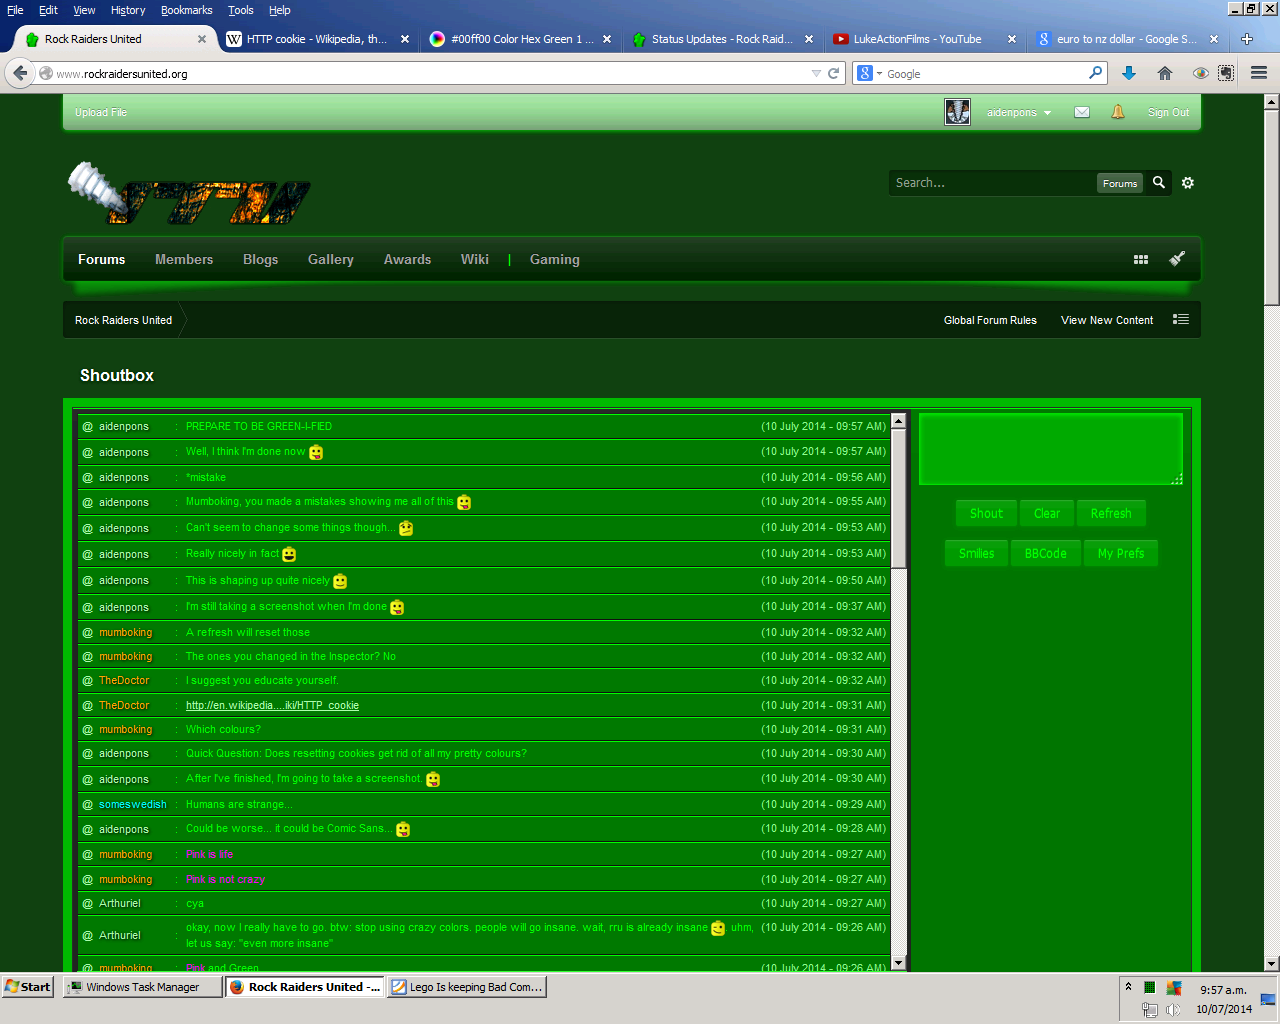The height and width of the screenshot is (1024, 1280).
Task: Open a new tab with the plus icon
Action: pyautogui.click(x=1247, y=39)
